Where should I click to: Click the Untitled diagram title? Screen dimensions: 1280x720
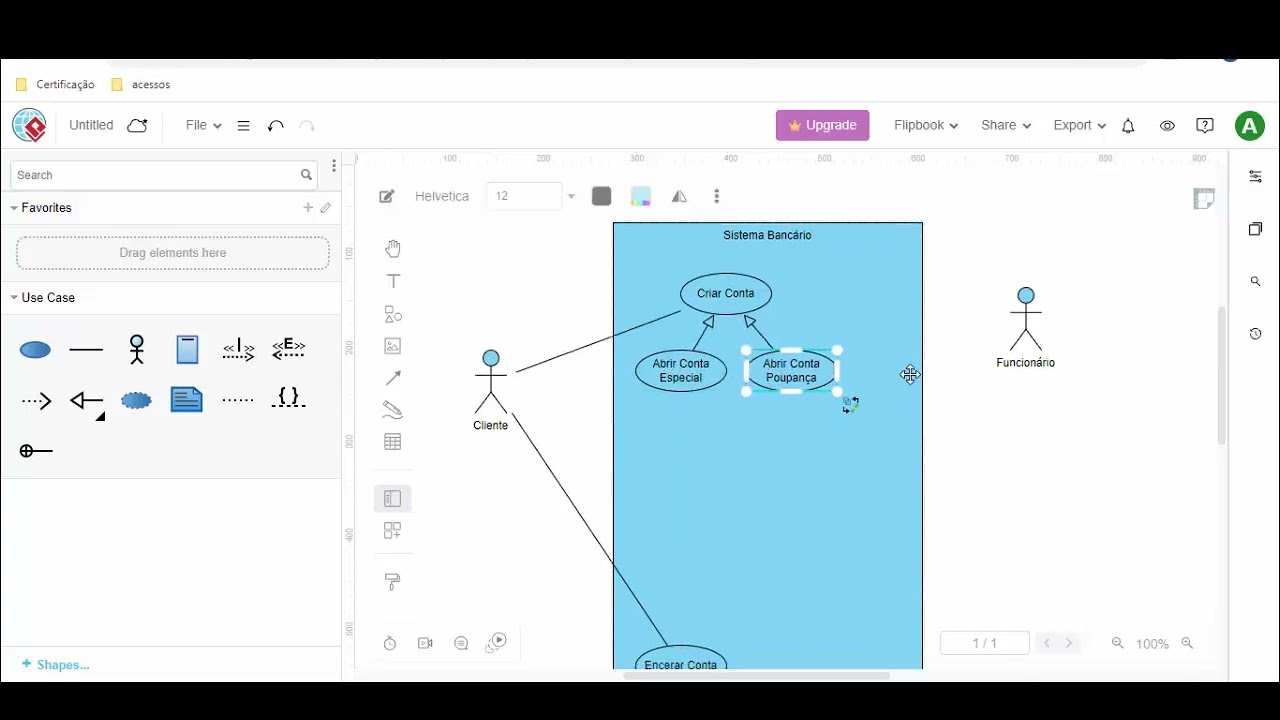coord(91,125)
